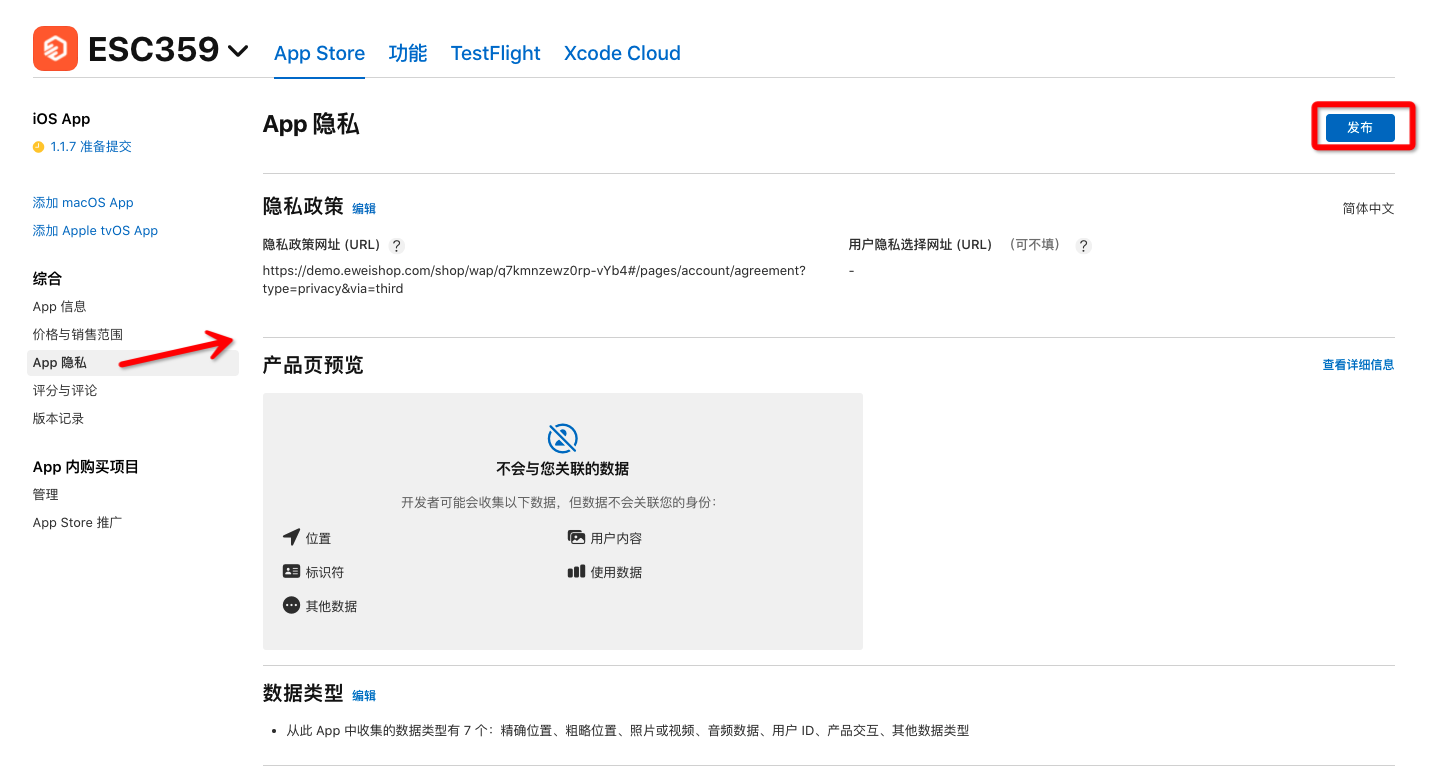Select App 隐私 in sidebar

pyautogui.click(x=133, y=363)
